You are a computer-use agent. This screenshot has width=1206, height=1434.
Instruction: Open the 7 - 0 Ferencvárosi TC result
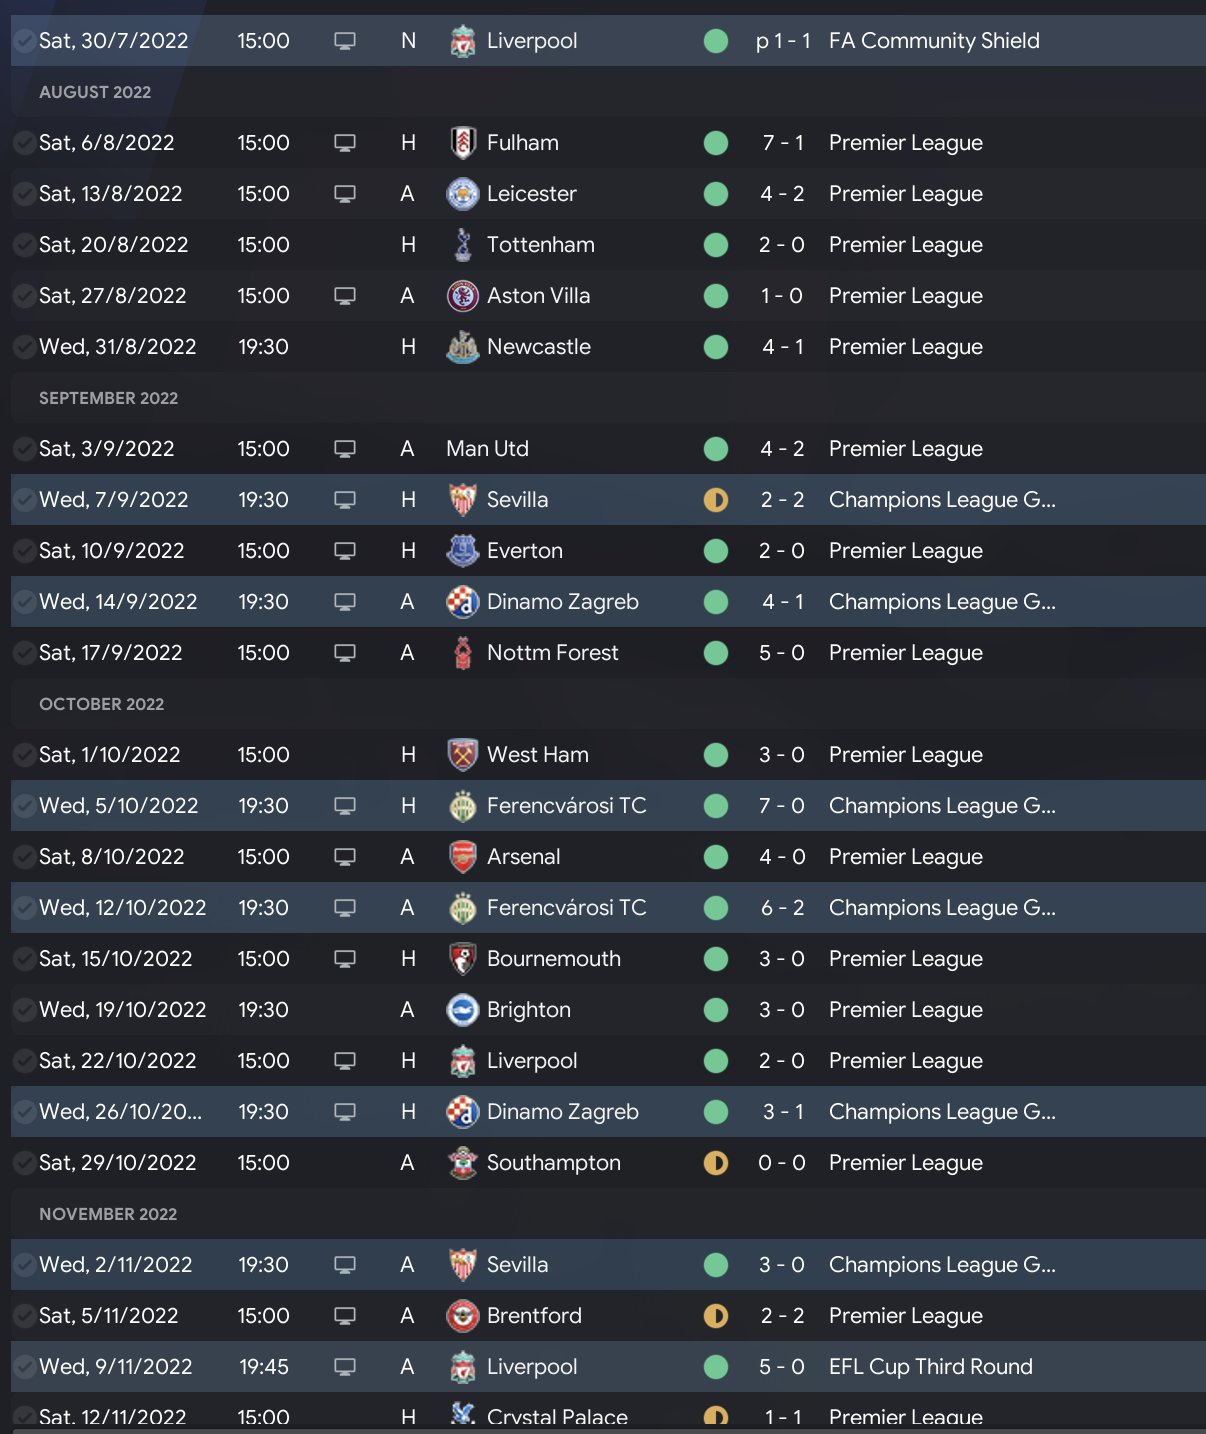point(782,806)
